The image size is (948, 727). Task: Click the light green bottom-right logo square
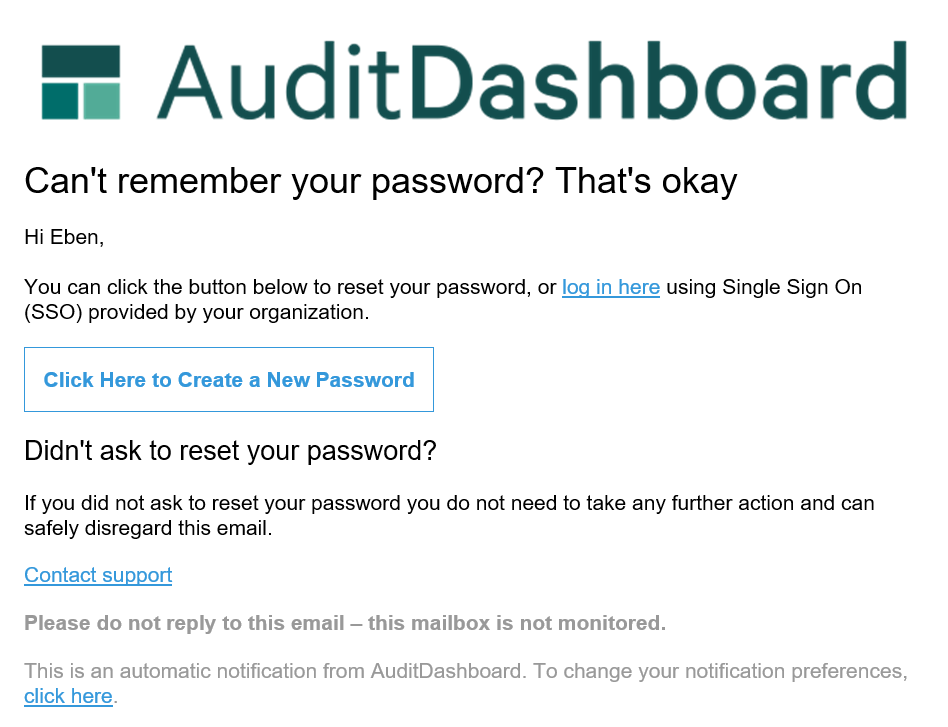coord(102,101)
